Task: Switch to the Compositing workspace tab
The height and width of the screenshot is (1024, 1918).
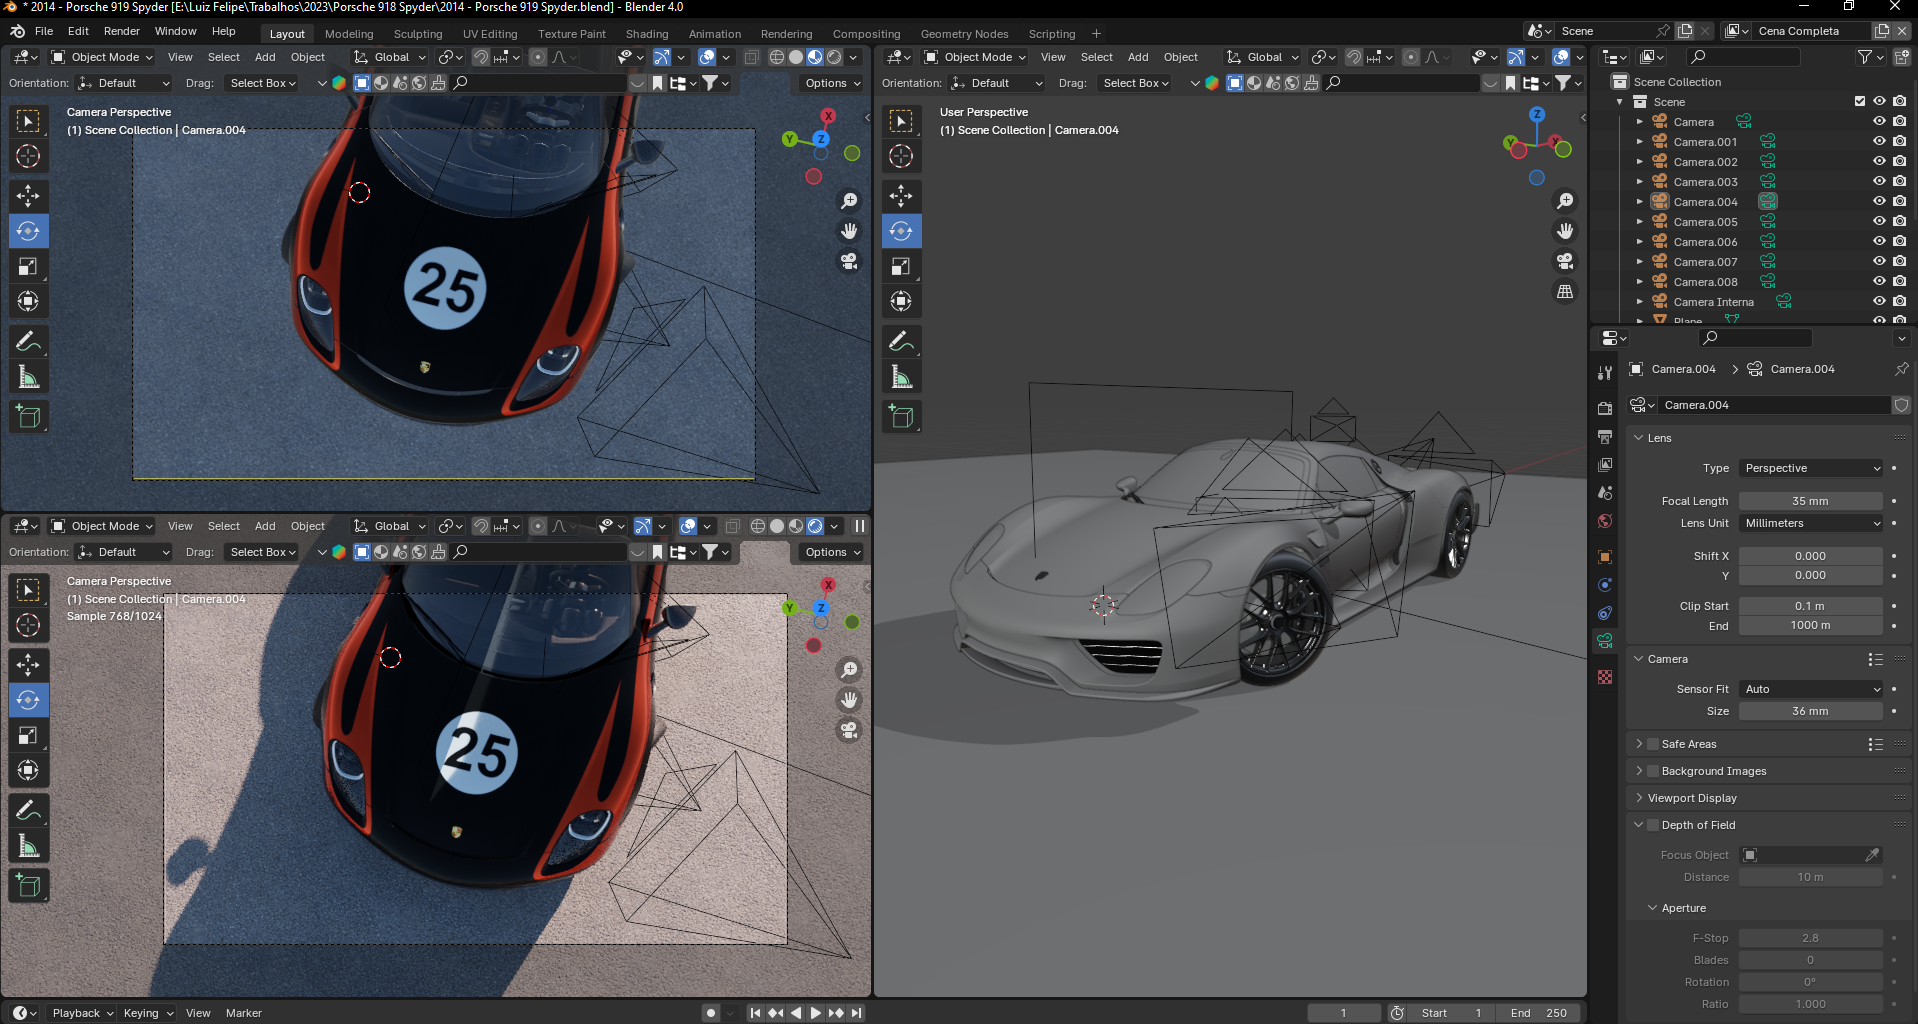Action: [866, 33]
